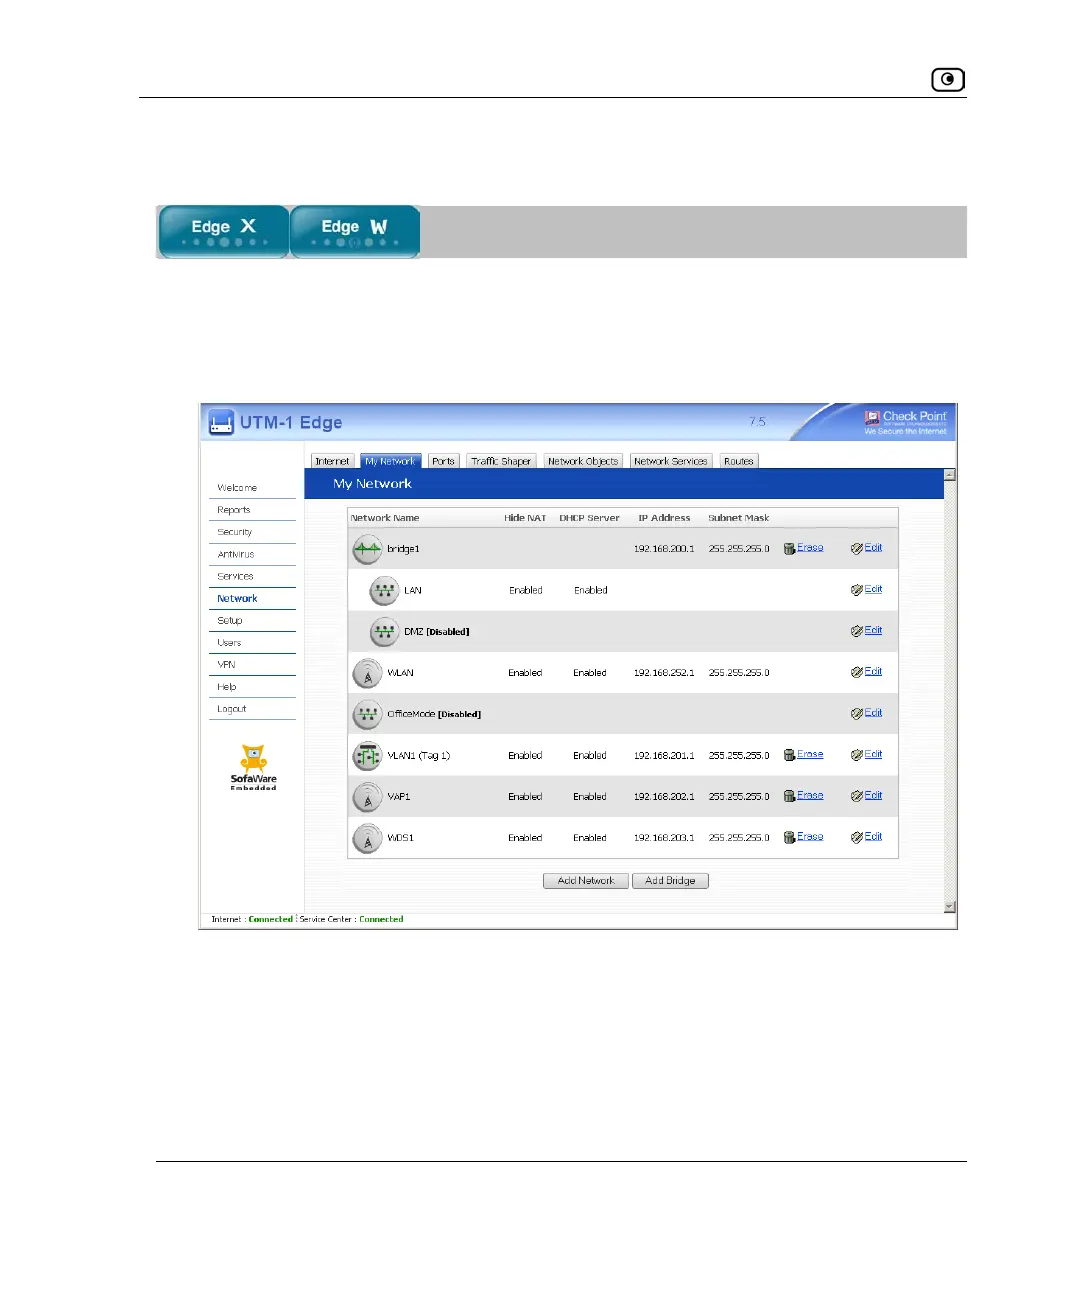Erase the VAP1 network
1078x1304 pixels.
(x=804, y=796)
